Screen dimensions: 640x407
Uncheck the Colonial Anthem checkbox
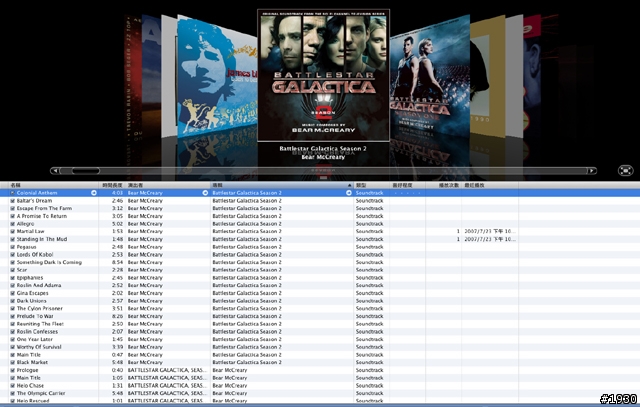click(12, 193)
